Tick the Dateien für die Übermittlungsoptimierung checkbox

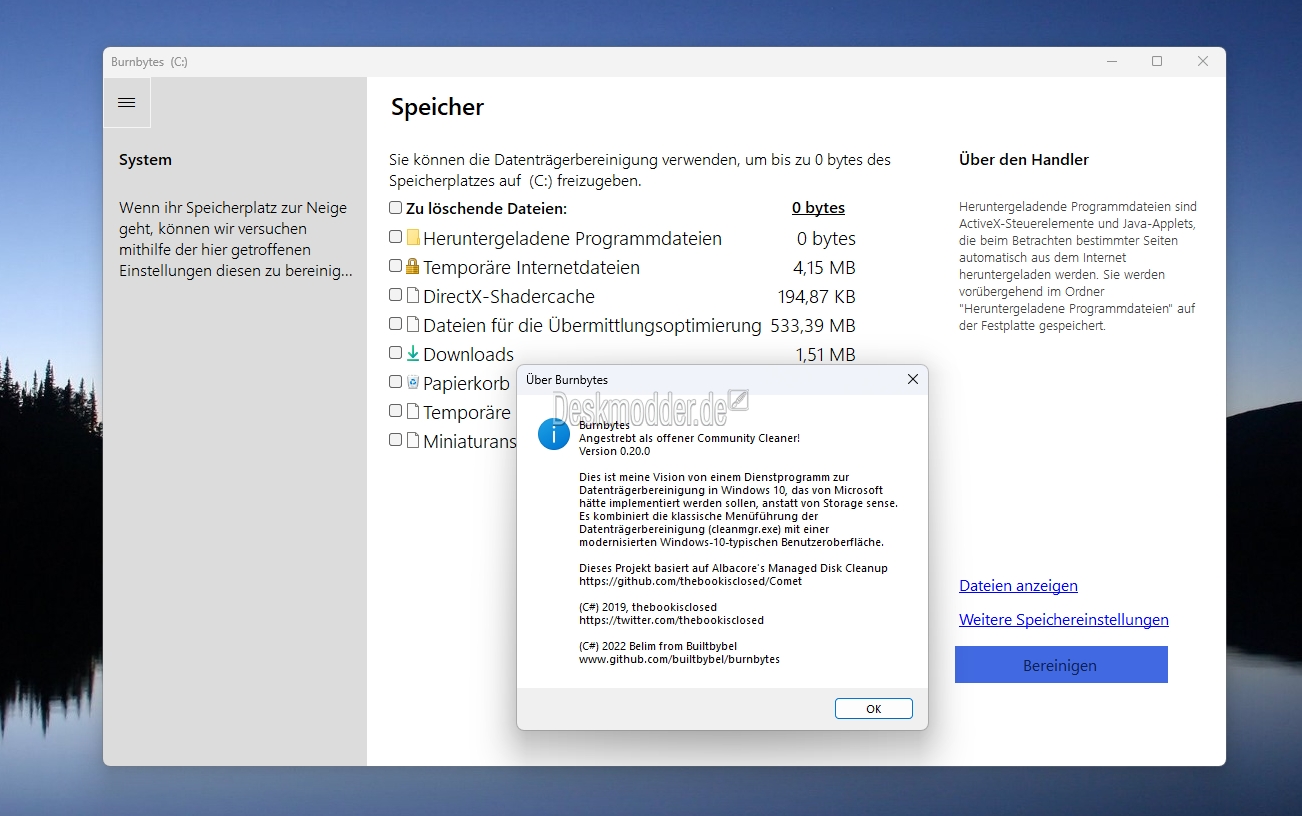[x=395, y=324]
